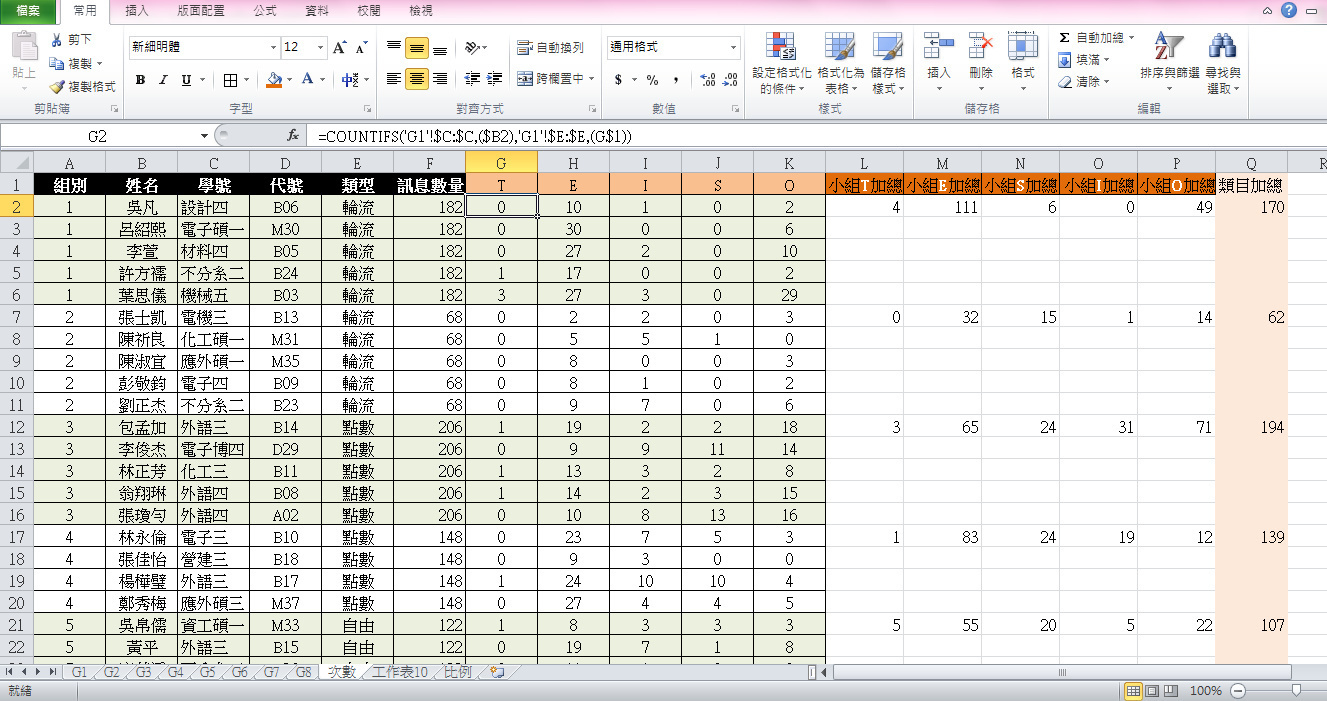This screenshot has height=701, width=1327.
Task: Apply comma style number format
Action: tap(676, 79)
